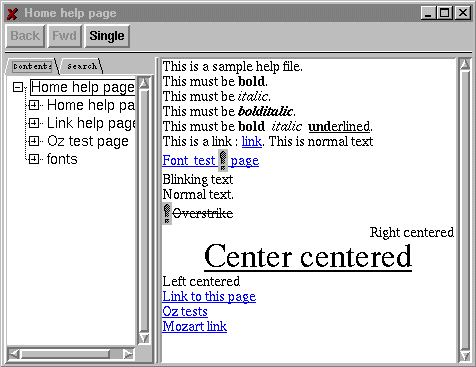Image resolution: width=476 pixels, height=367 pixels.
Task: Click the red X window menu icon
Action: [x=12, y=14]
